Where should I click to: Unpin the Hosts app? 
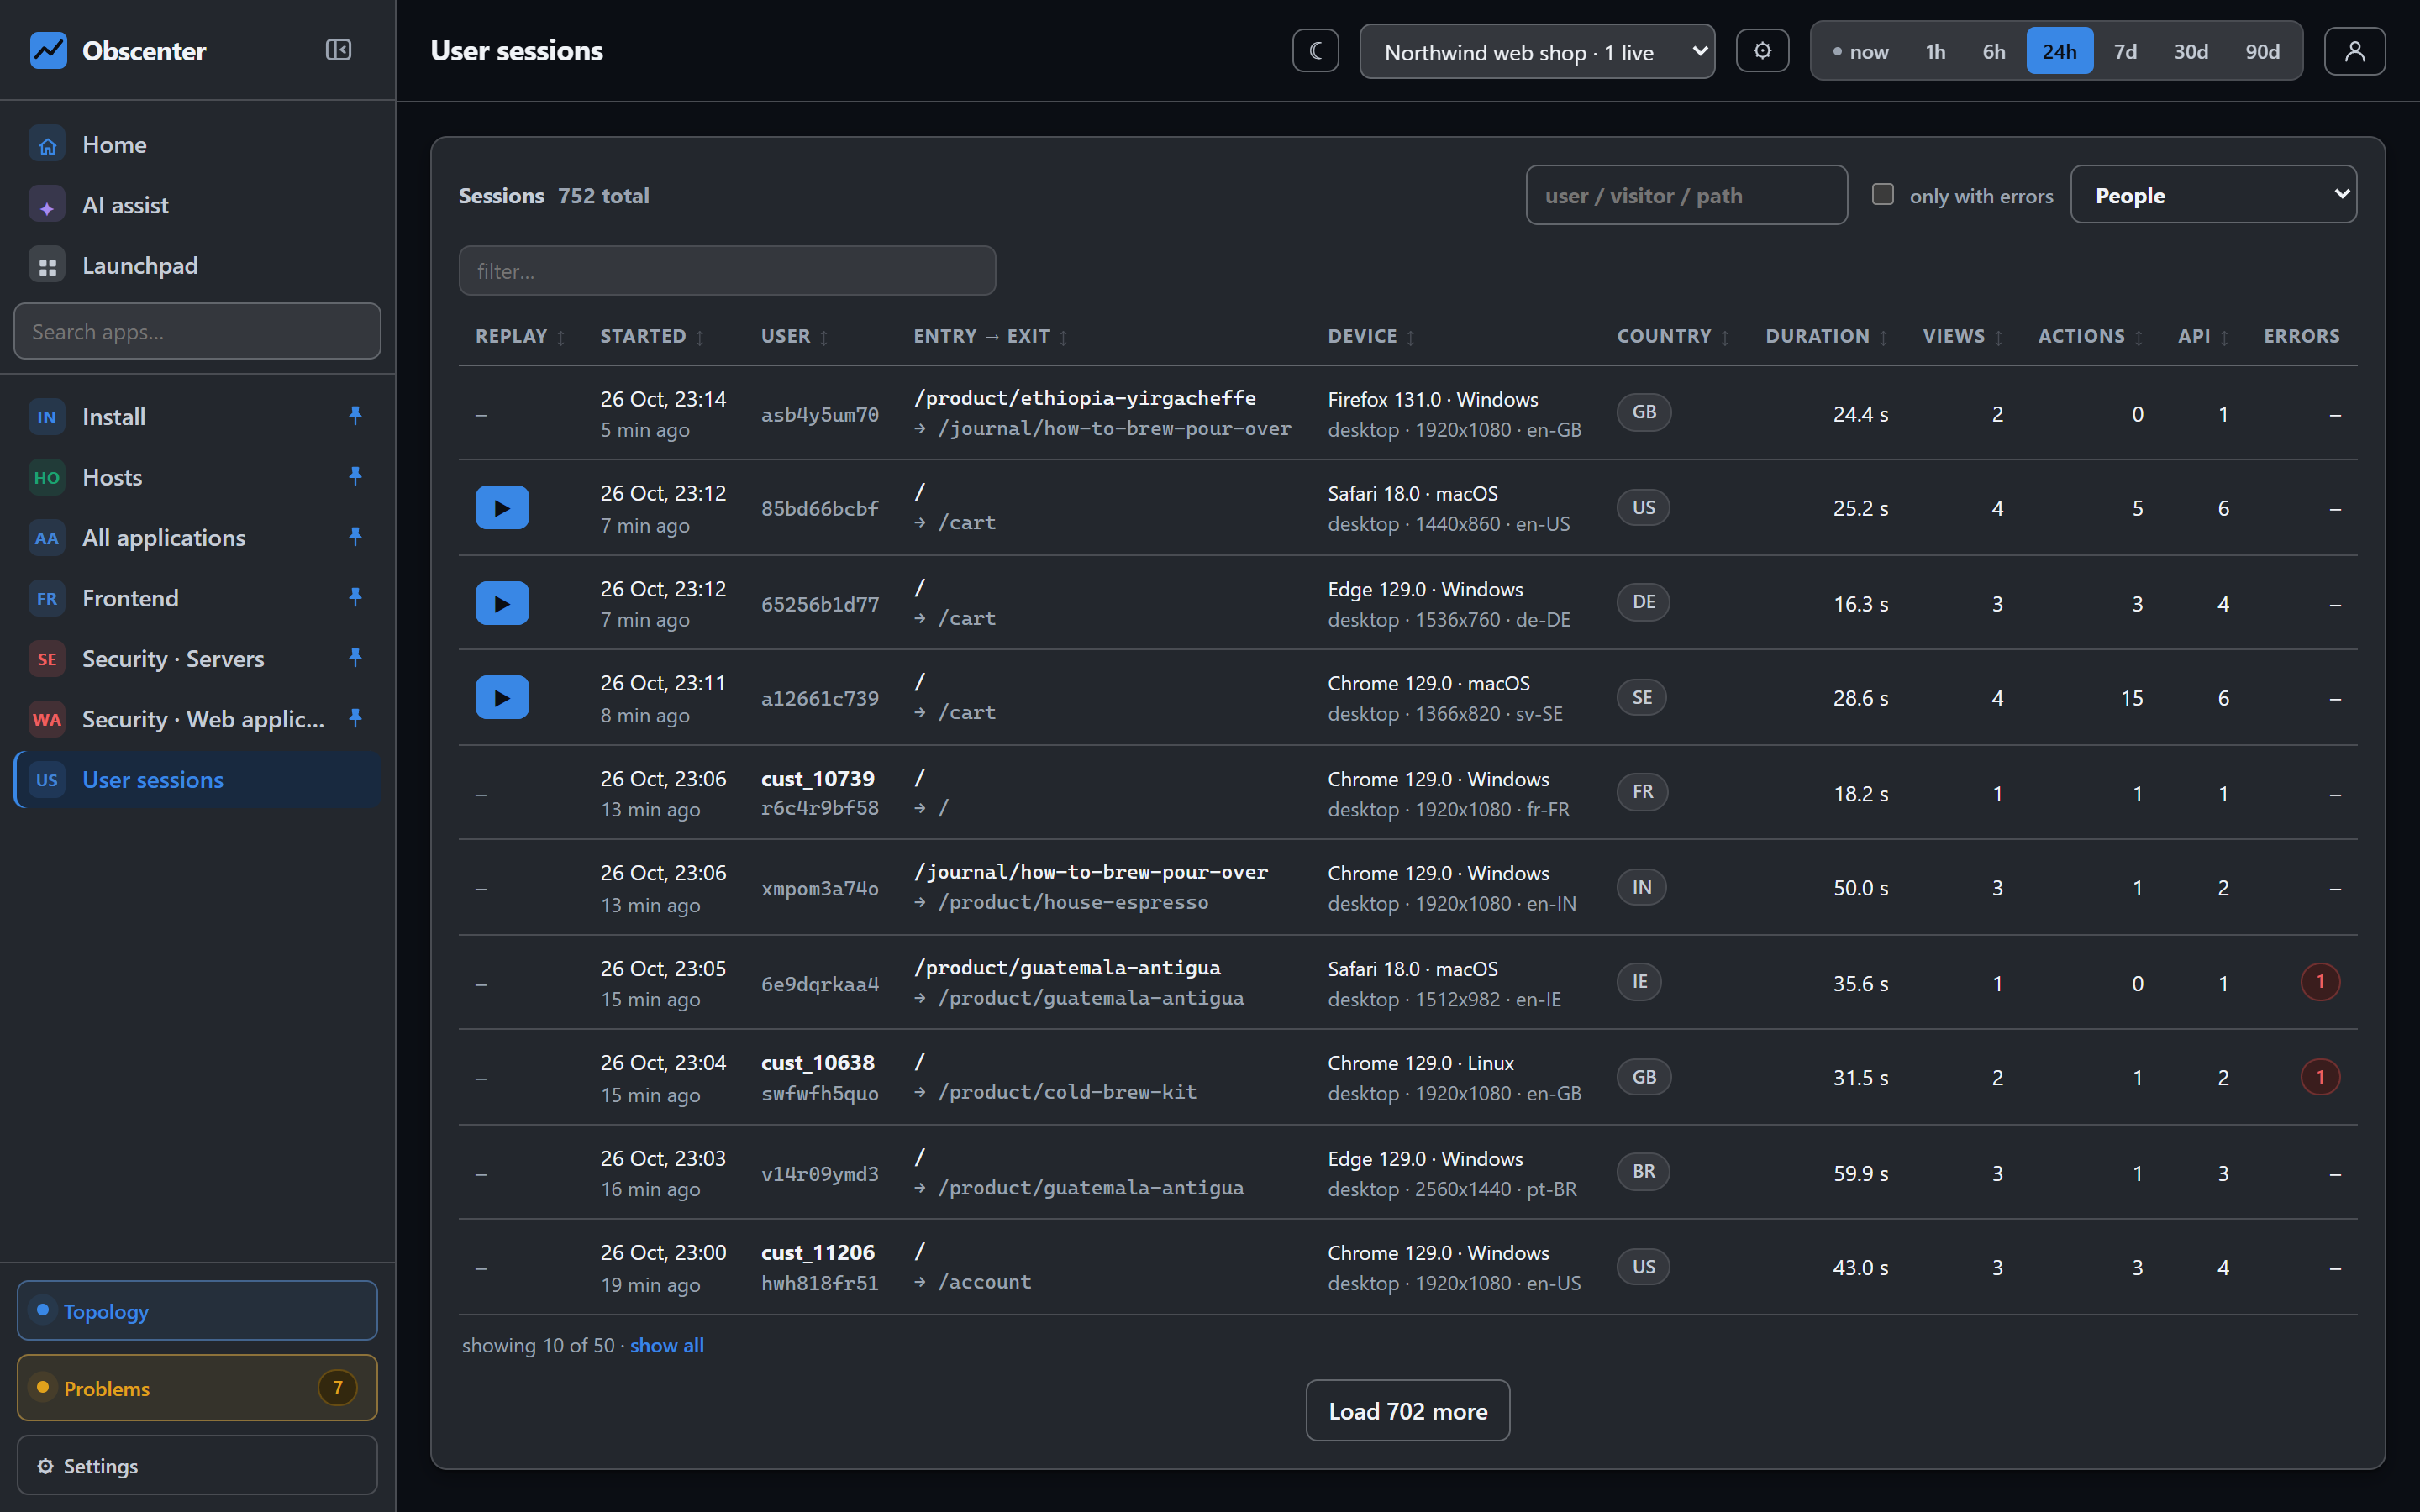(355, 477)
